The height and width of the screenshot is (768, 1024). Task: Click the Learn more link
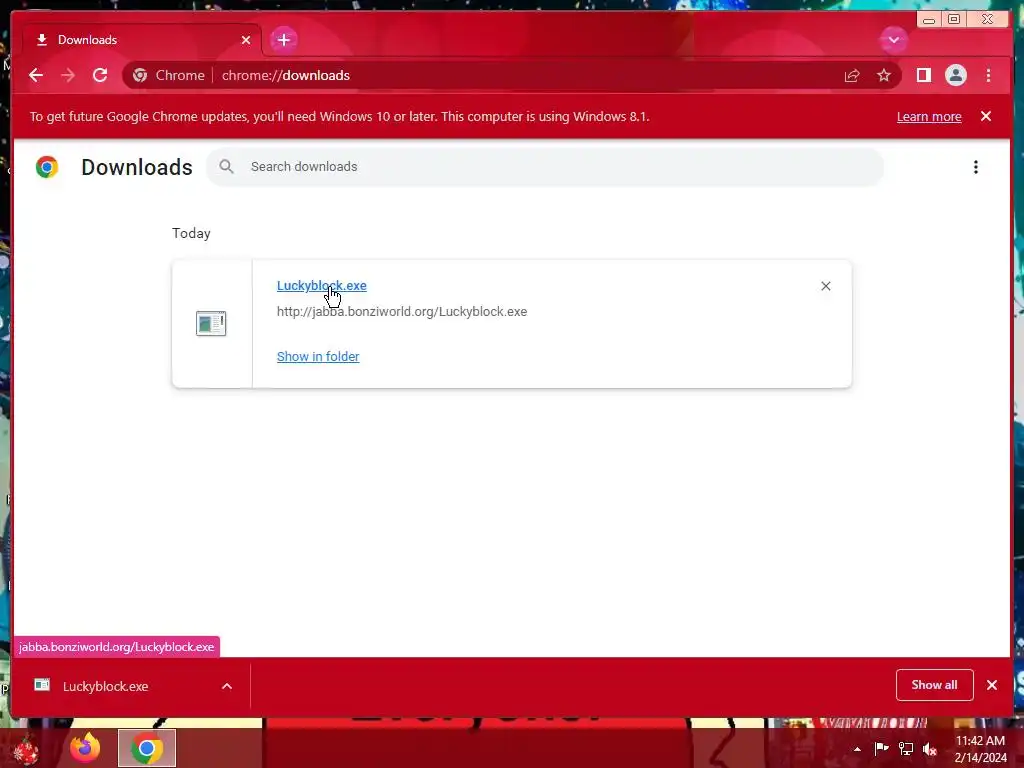pyautogui.click(x=929, y=116)
